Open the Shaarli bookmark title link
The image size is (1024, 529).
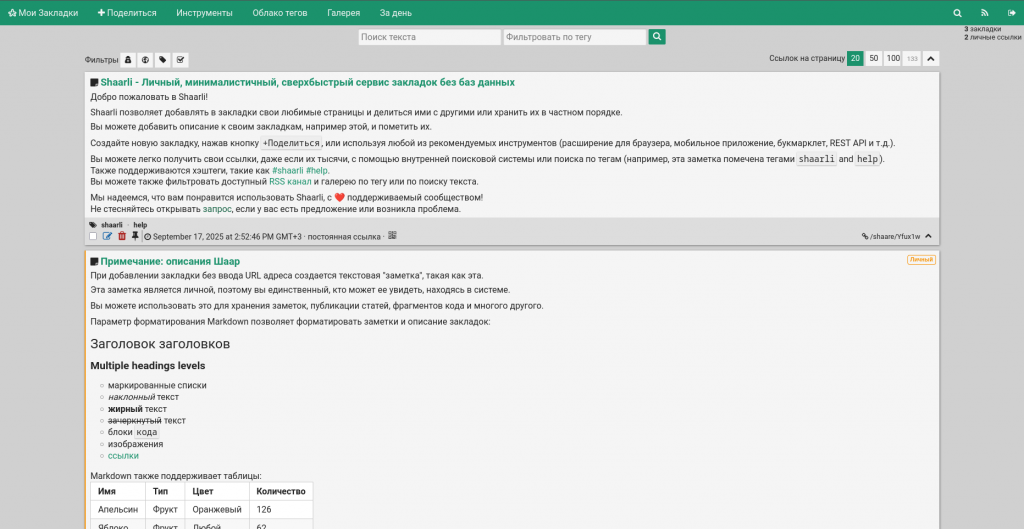click(308, 82)
